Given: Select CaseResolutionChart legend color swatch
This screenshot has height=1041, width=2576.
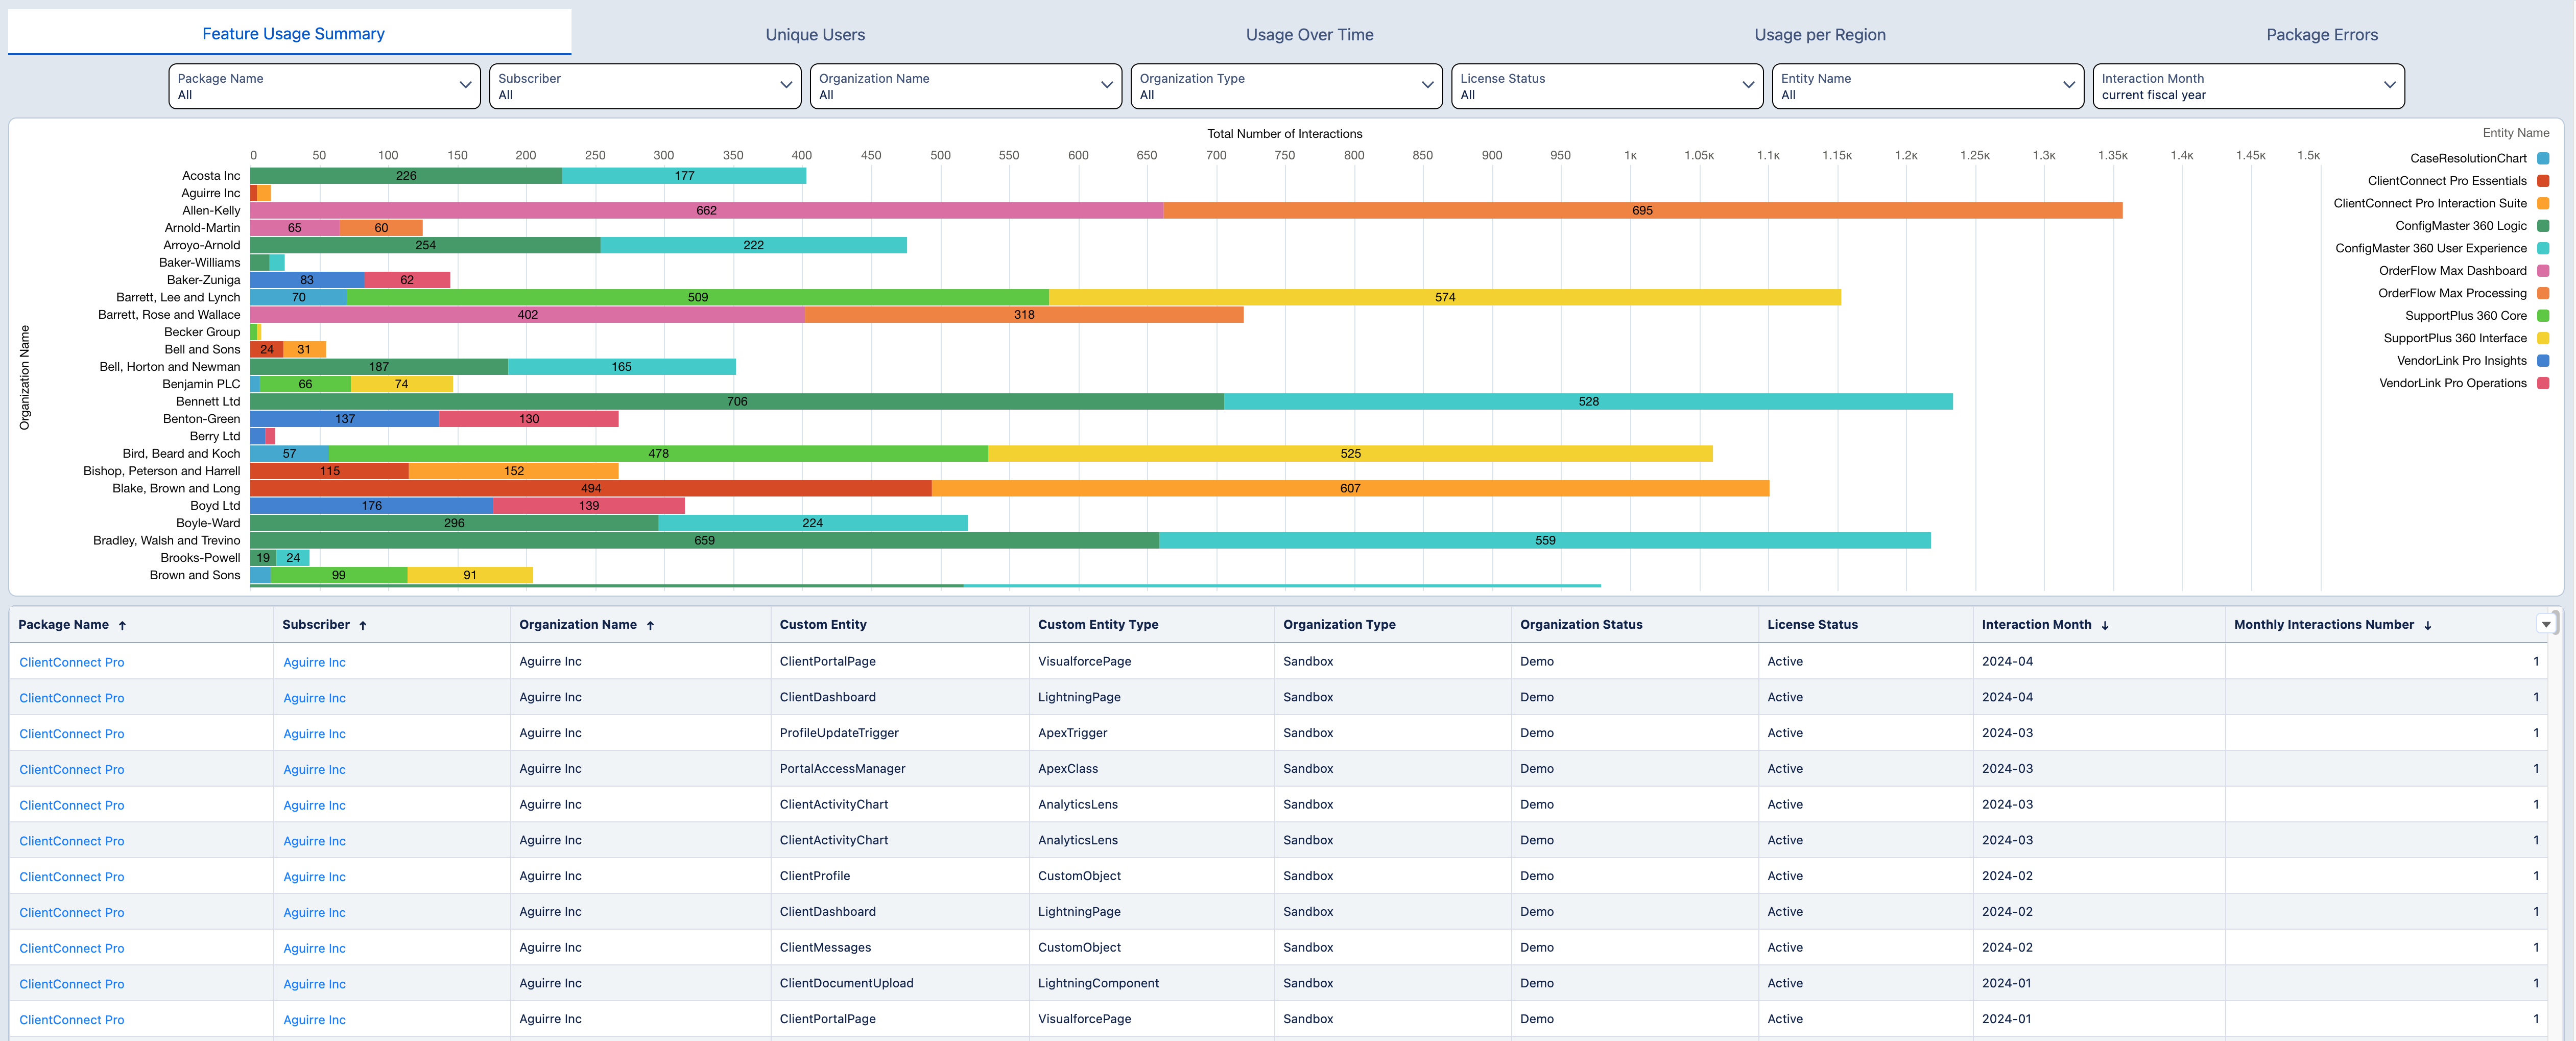Looking at the screenshot, I should coord(2543,158).
